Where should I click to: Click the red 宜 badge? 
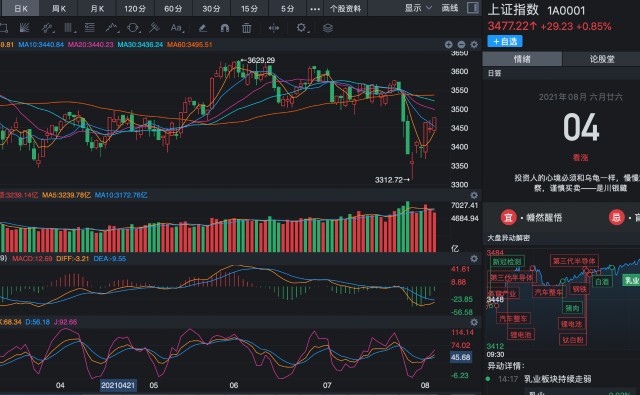[509, 217]
